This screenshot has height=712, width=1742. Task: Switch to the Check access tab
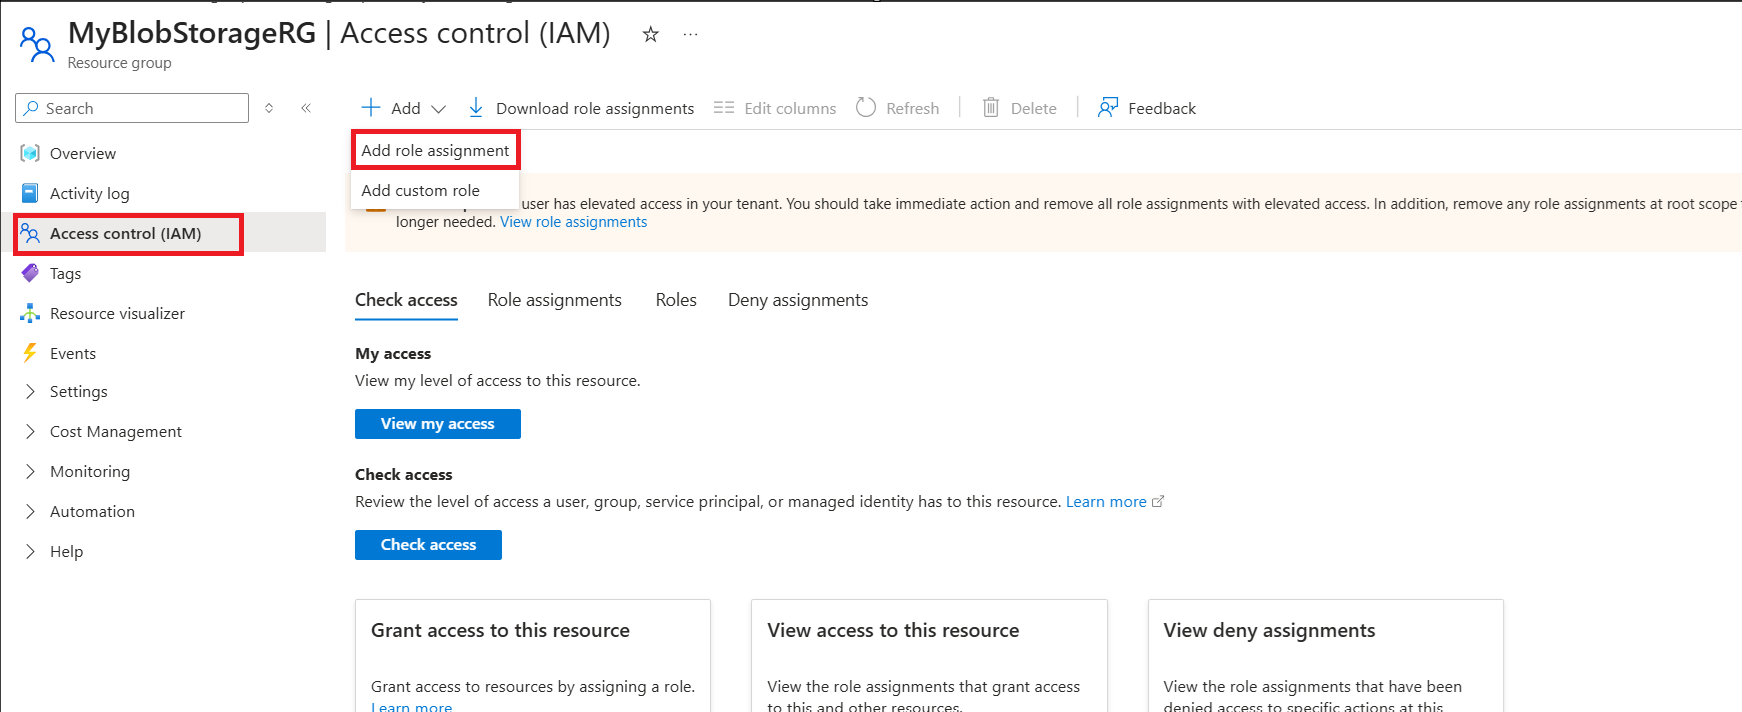click(x=406, y=300)
